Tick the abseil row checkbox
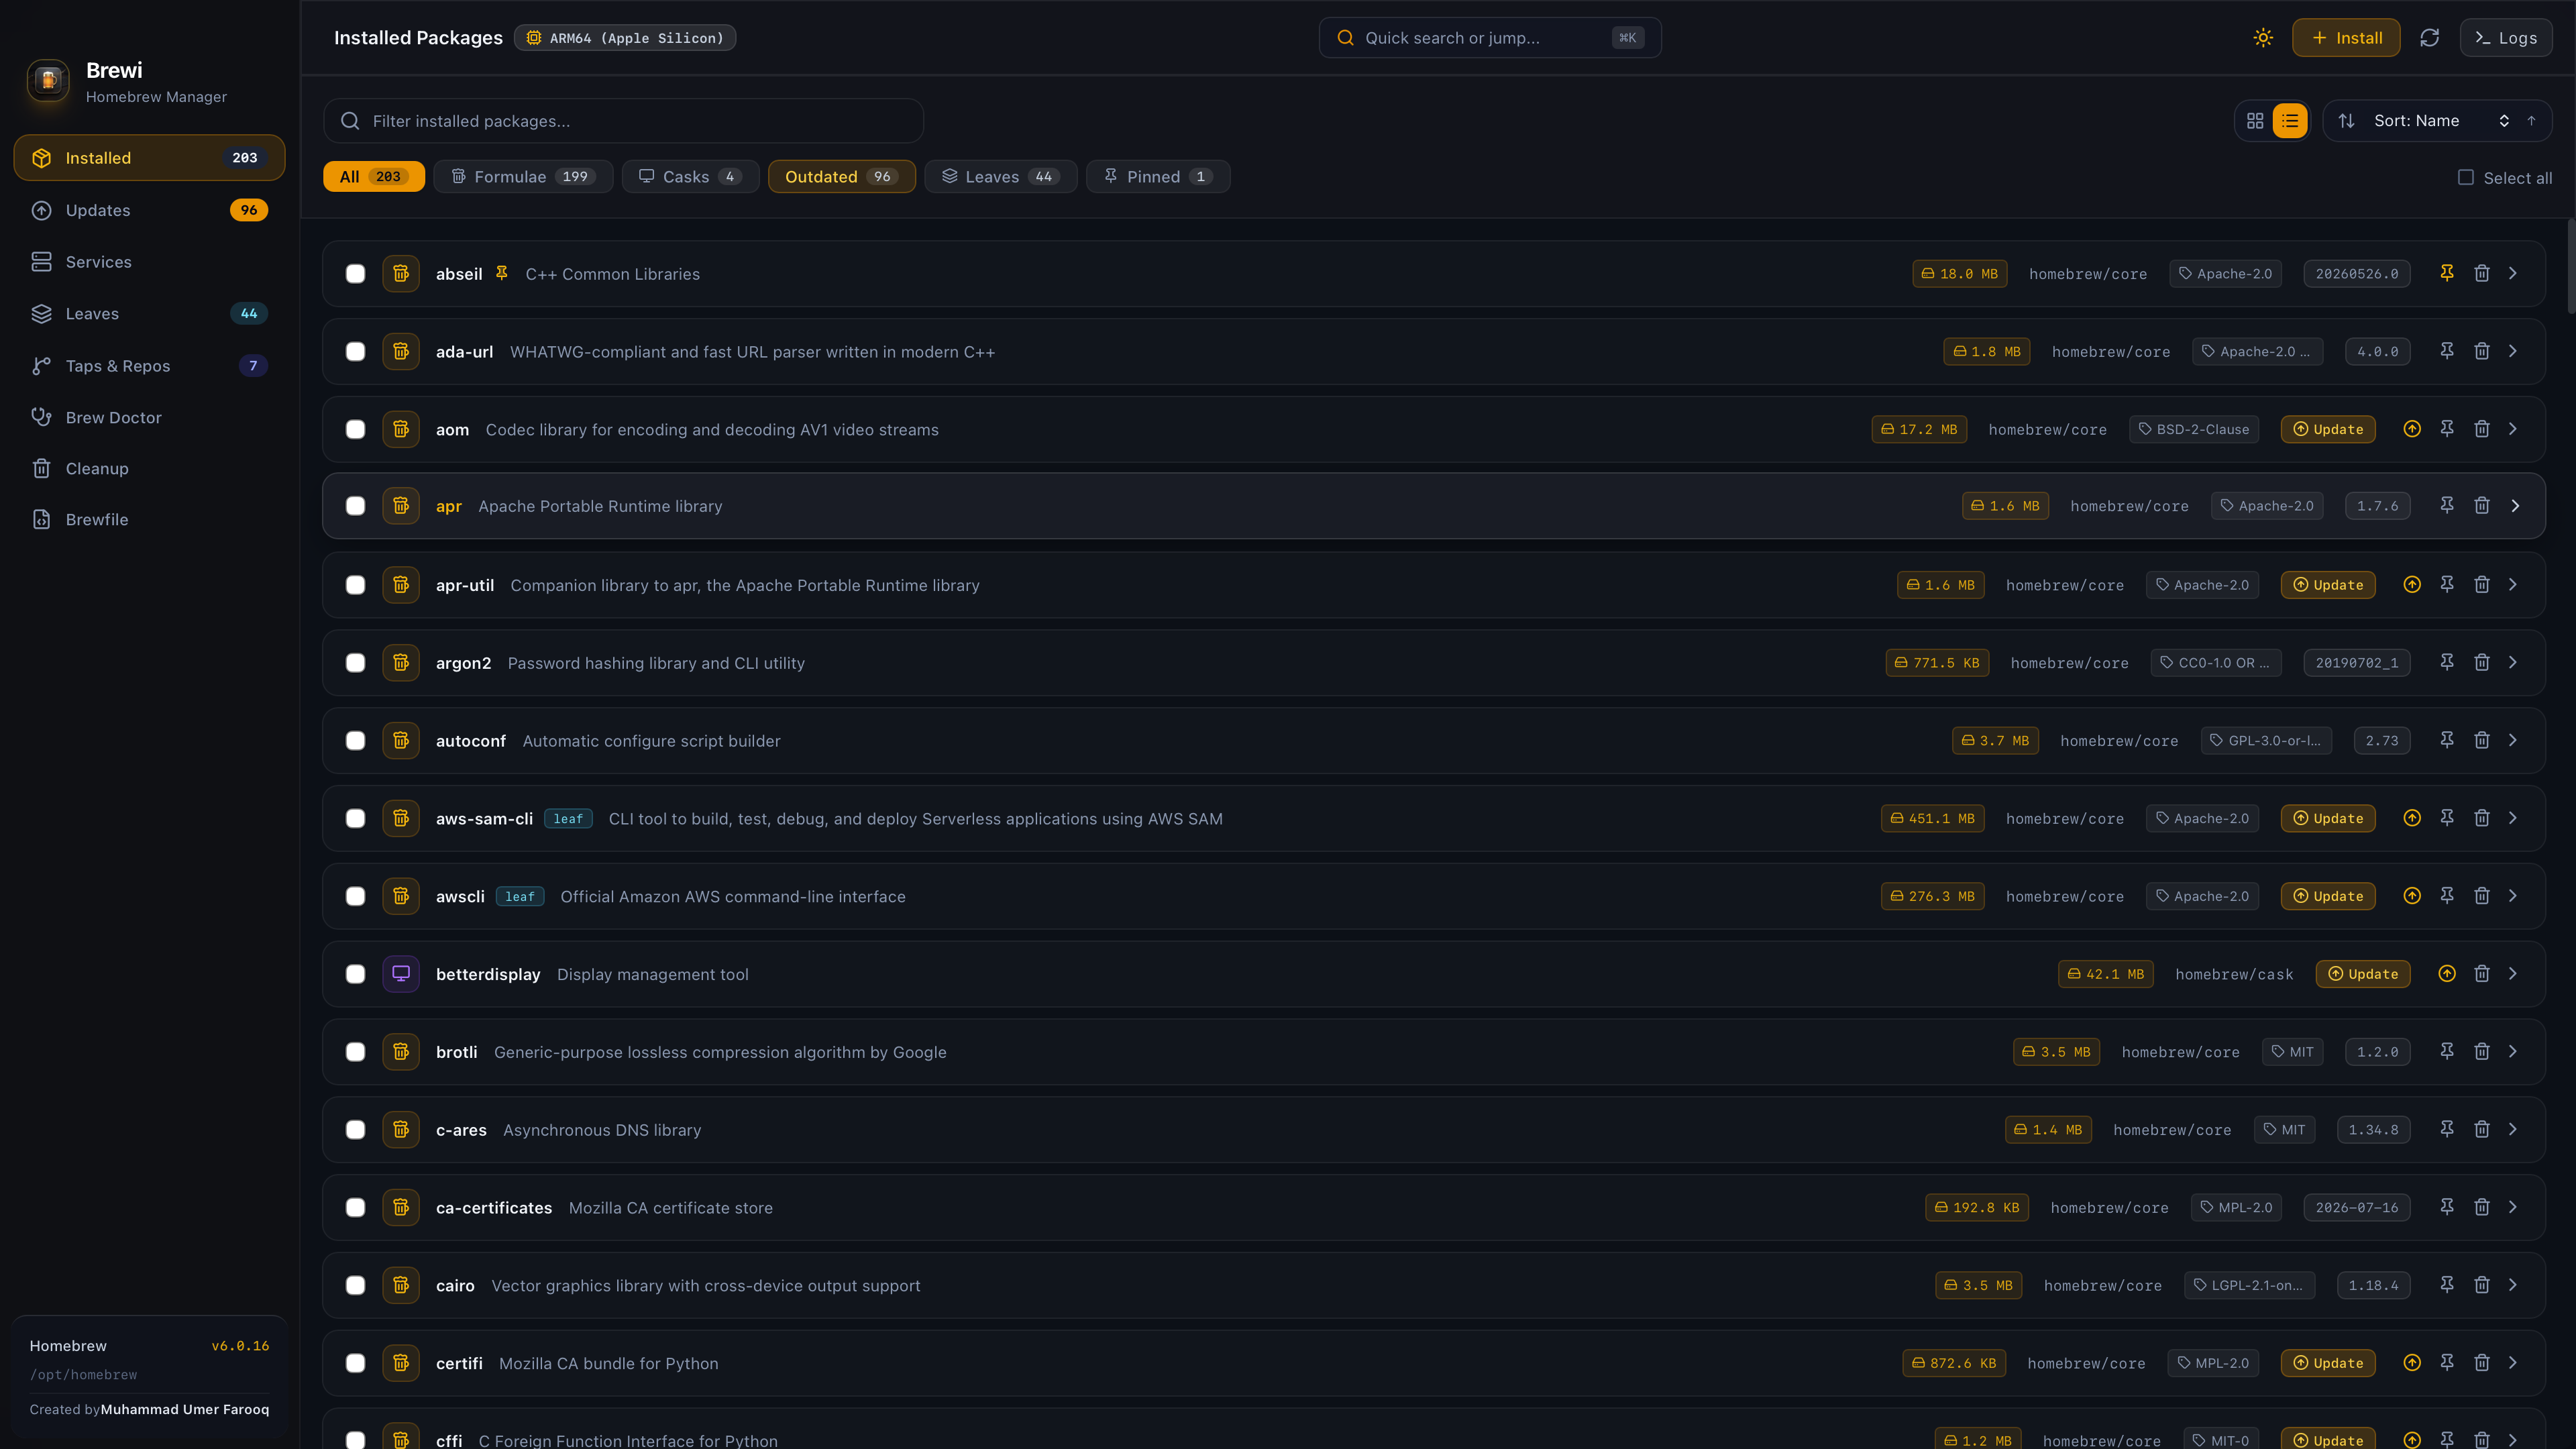Screen dimensions: 2576x1449 pos(355,274)
